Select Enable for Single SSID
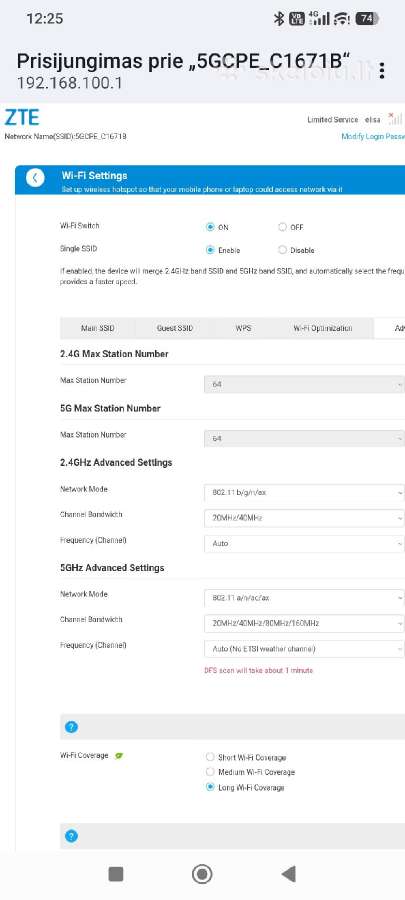Viewport: 405px width, 900px height. [210, 250]
